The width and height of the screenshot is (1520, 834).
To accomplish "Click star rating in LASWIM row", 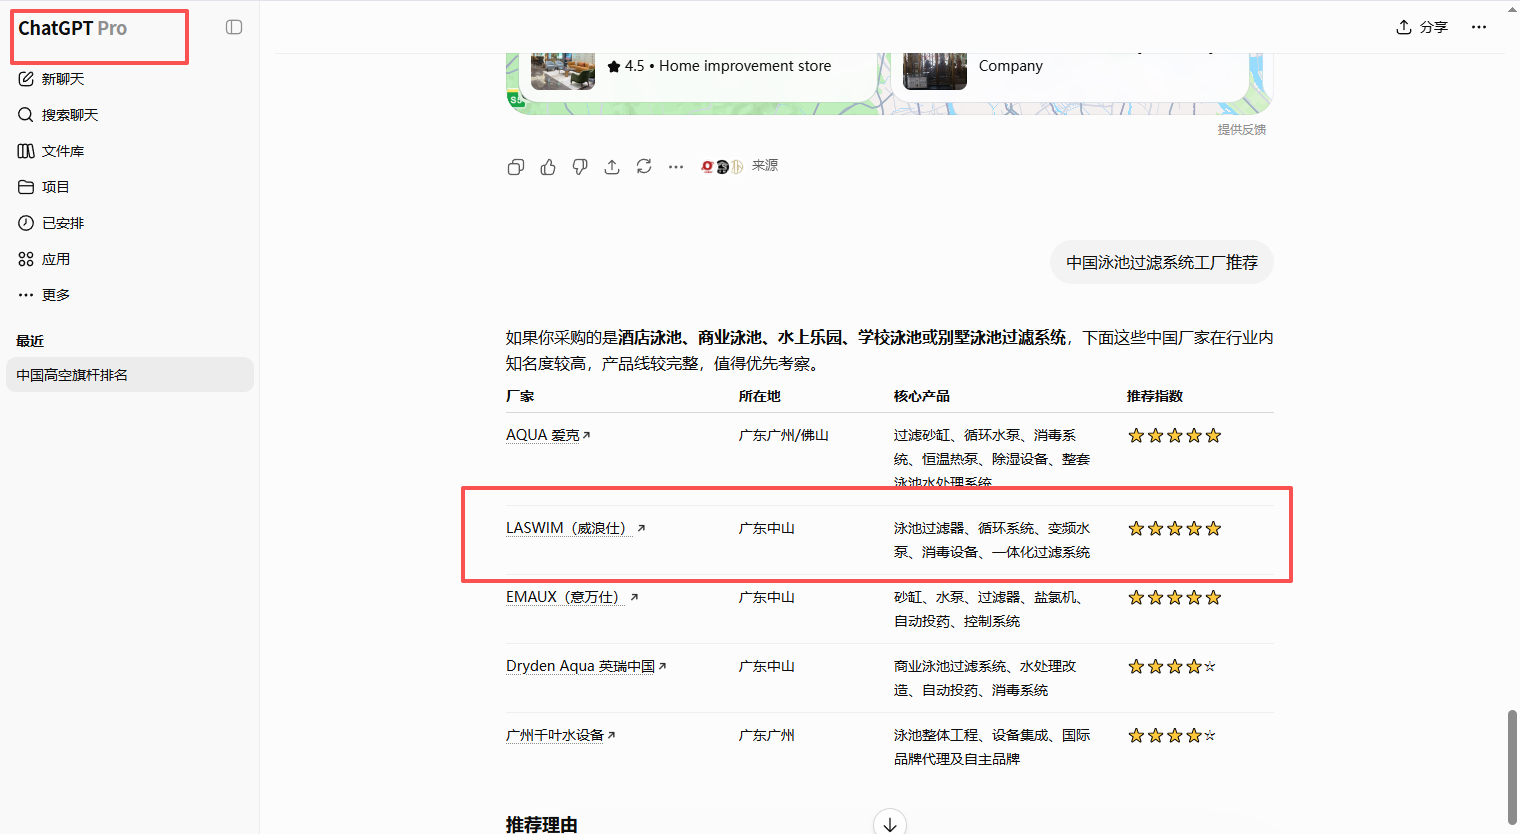I will 1175,528.
